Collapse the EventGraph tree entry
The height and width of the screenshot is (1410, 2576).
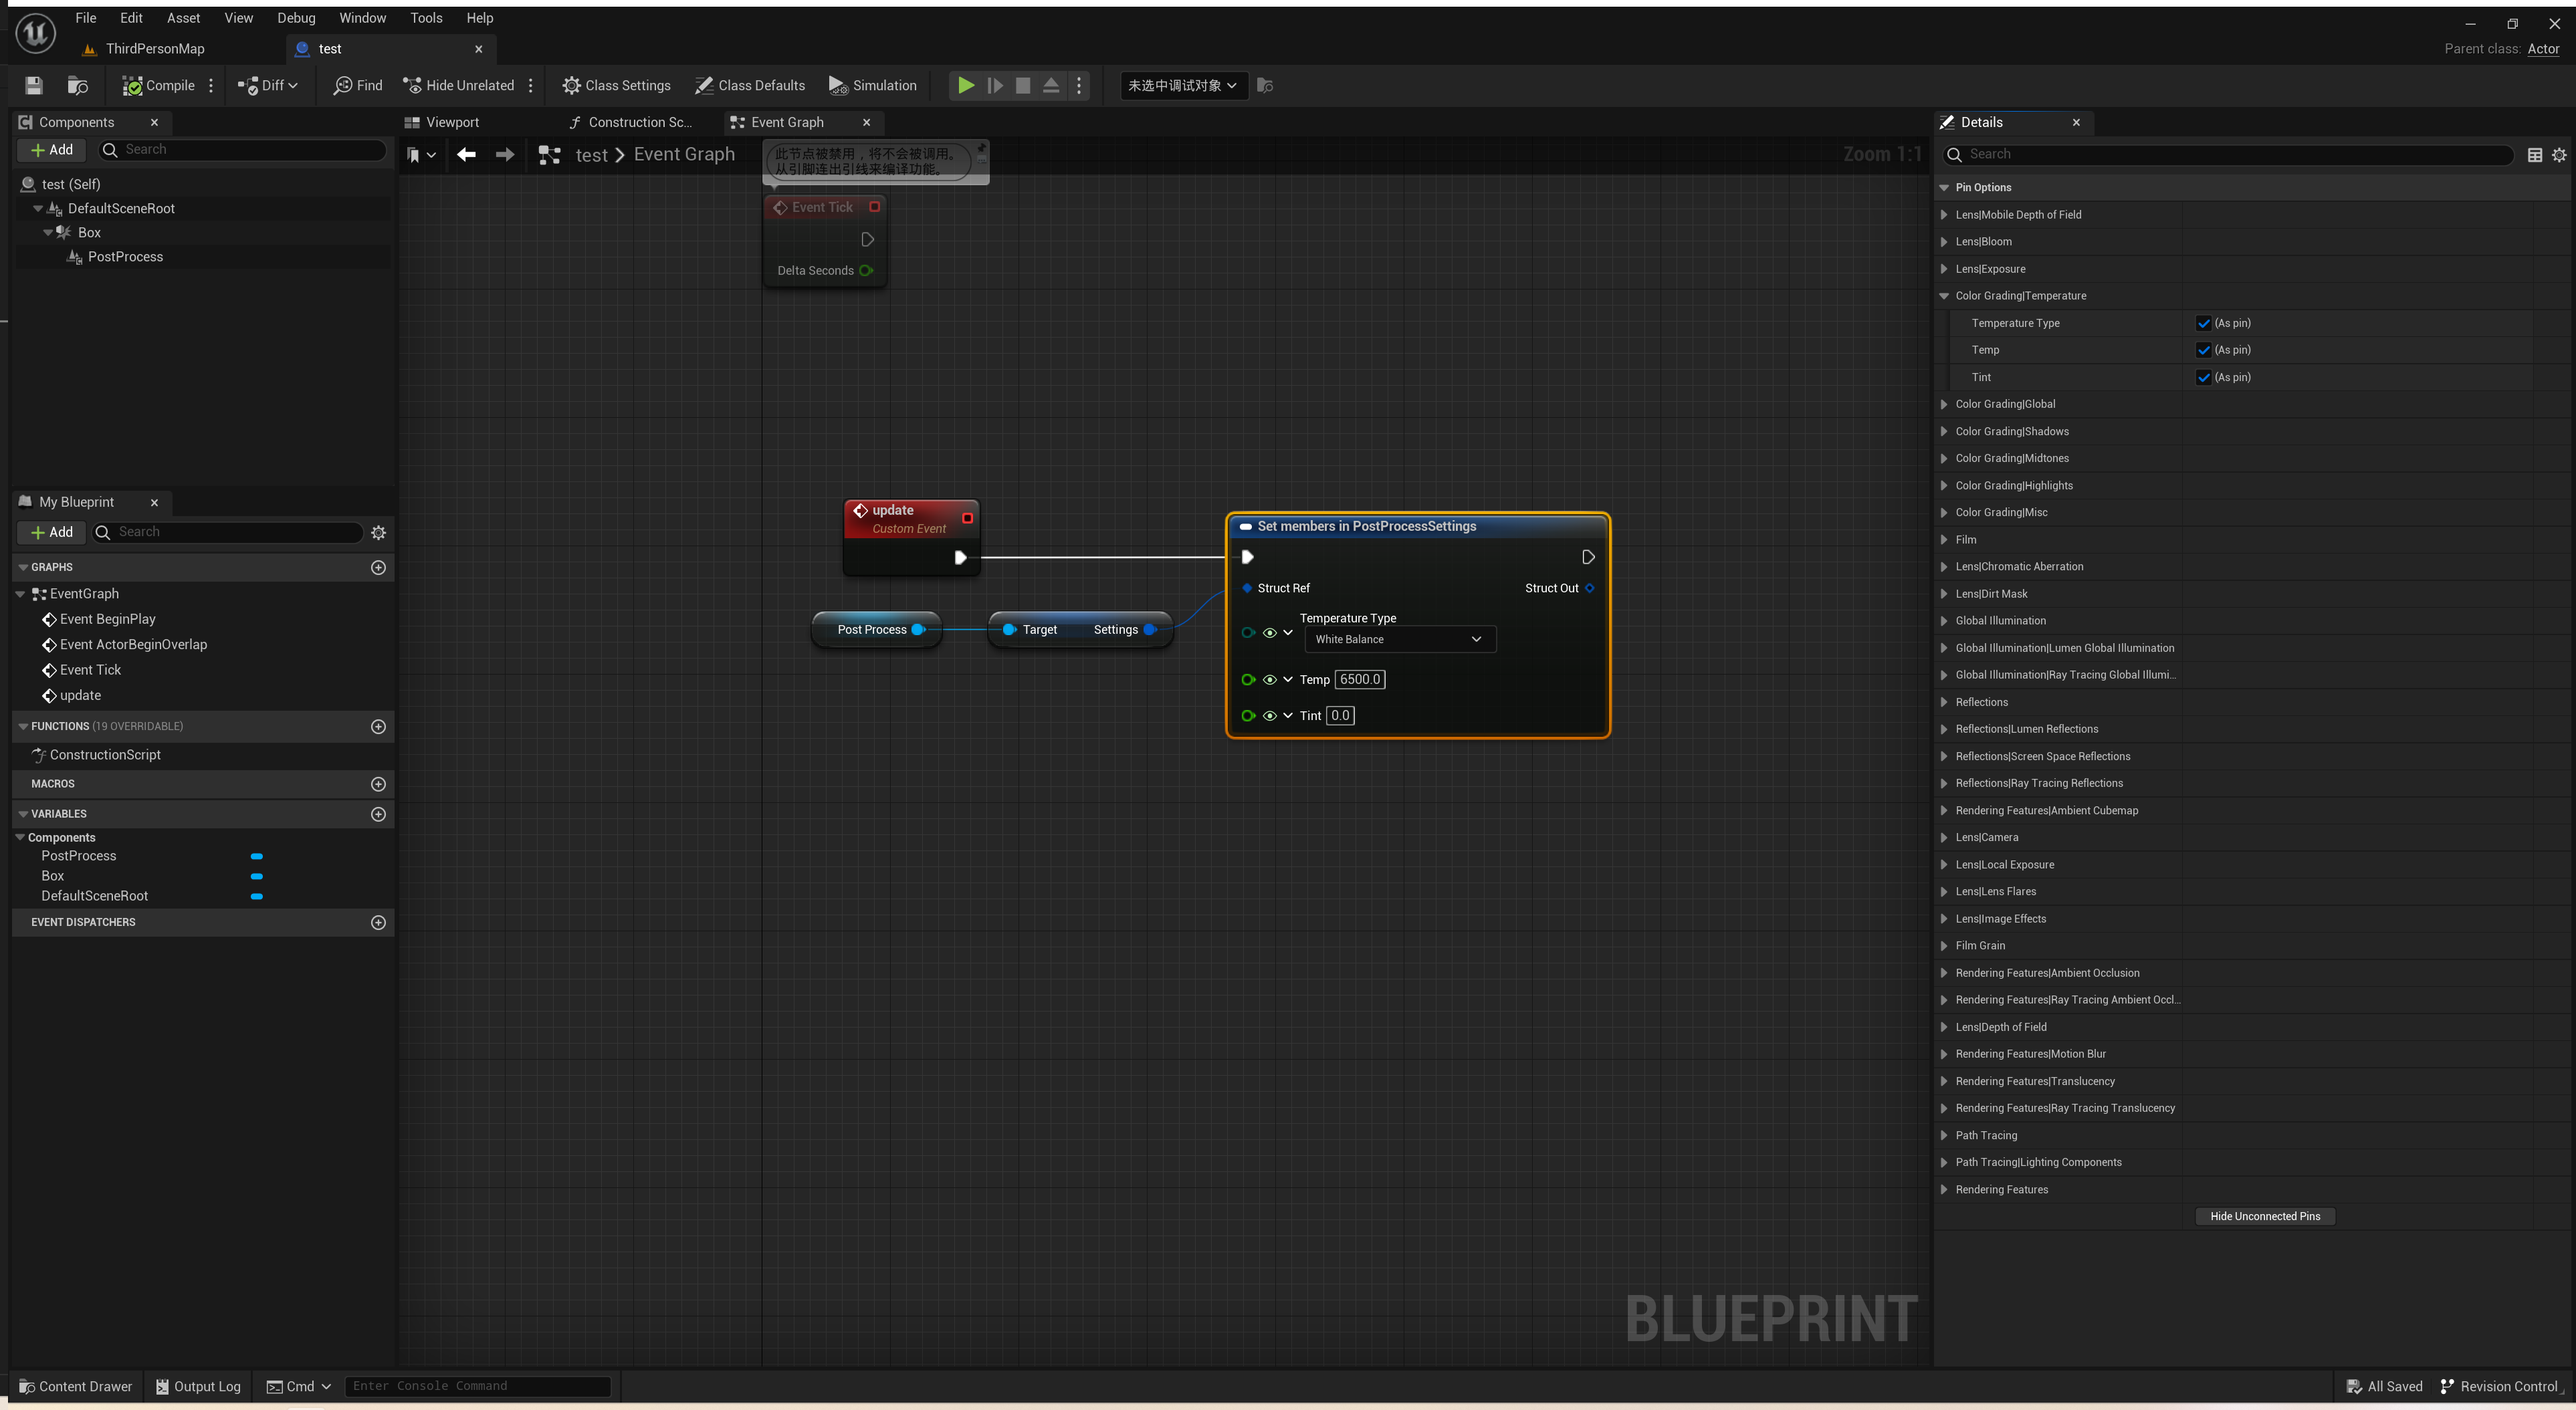(20, 594)
